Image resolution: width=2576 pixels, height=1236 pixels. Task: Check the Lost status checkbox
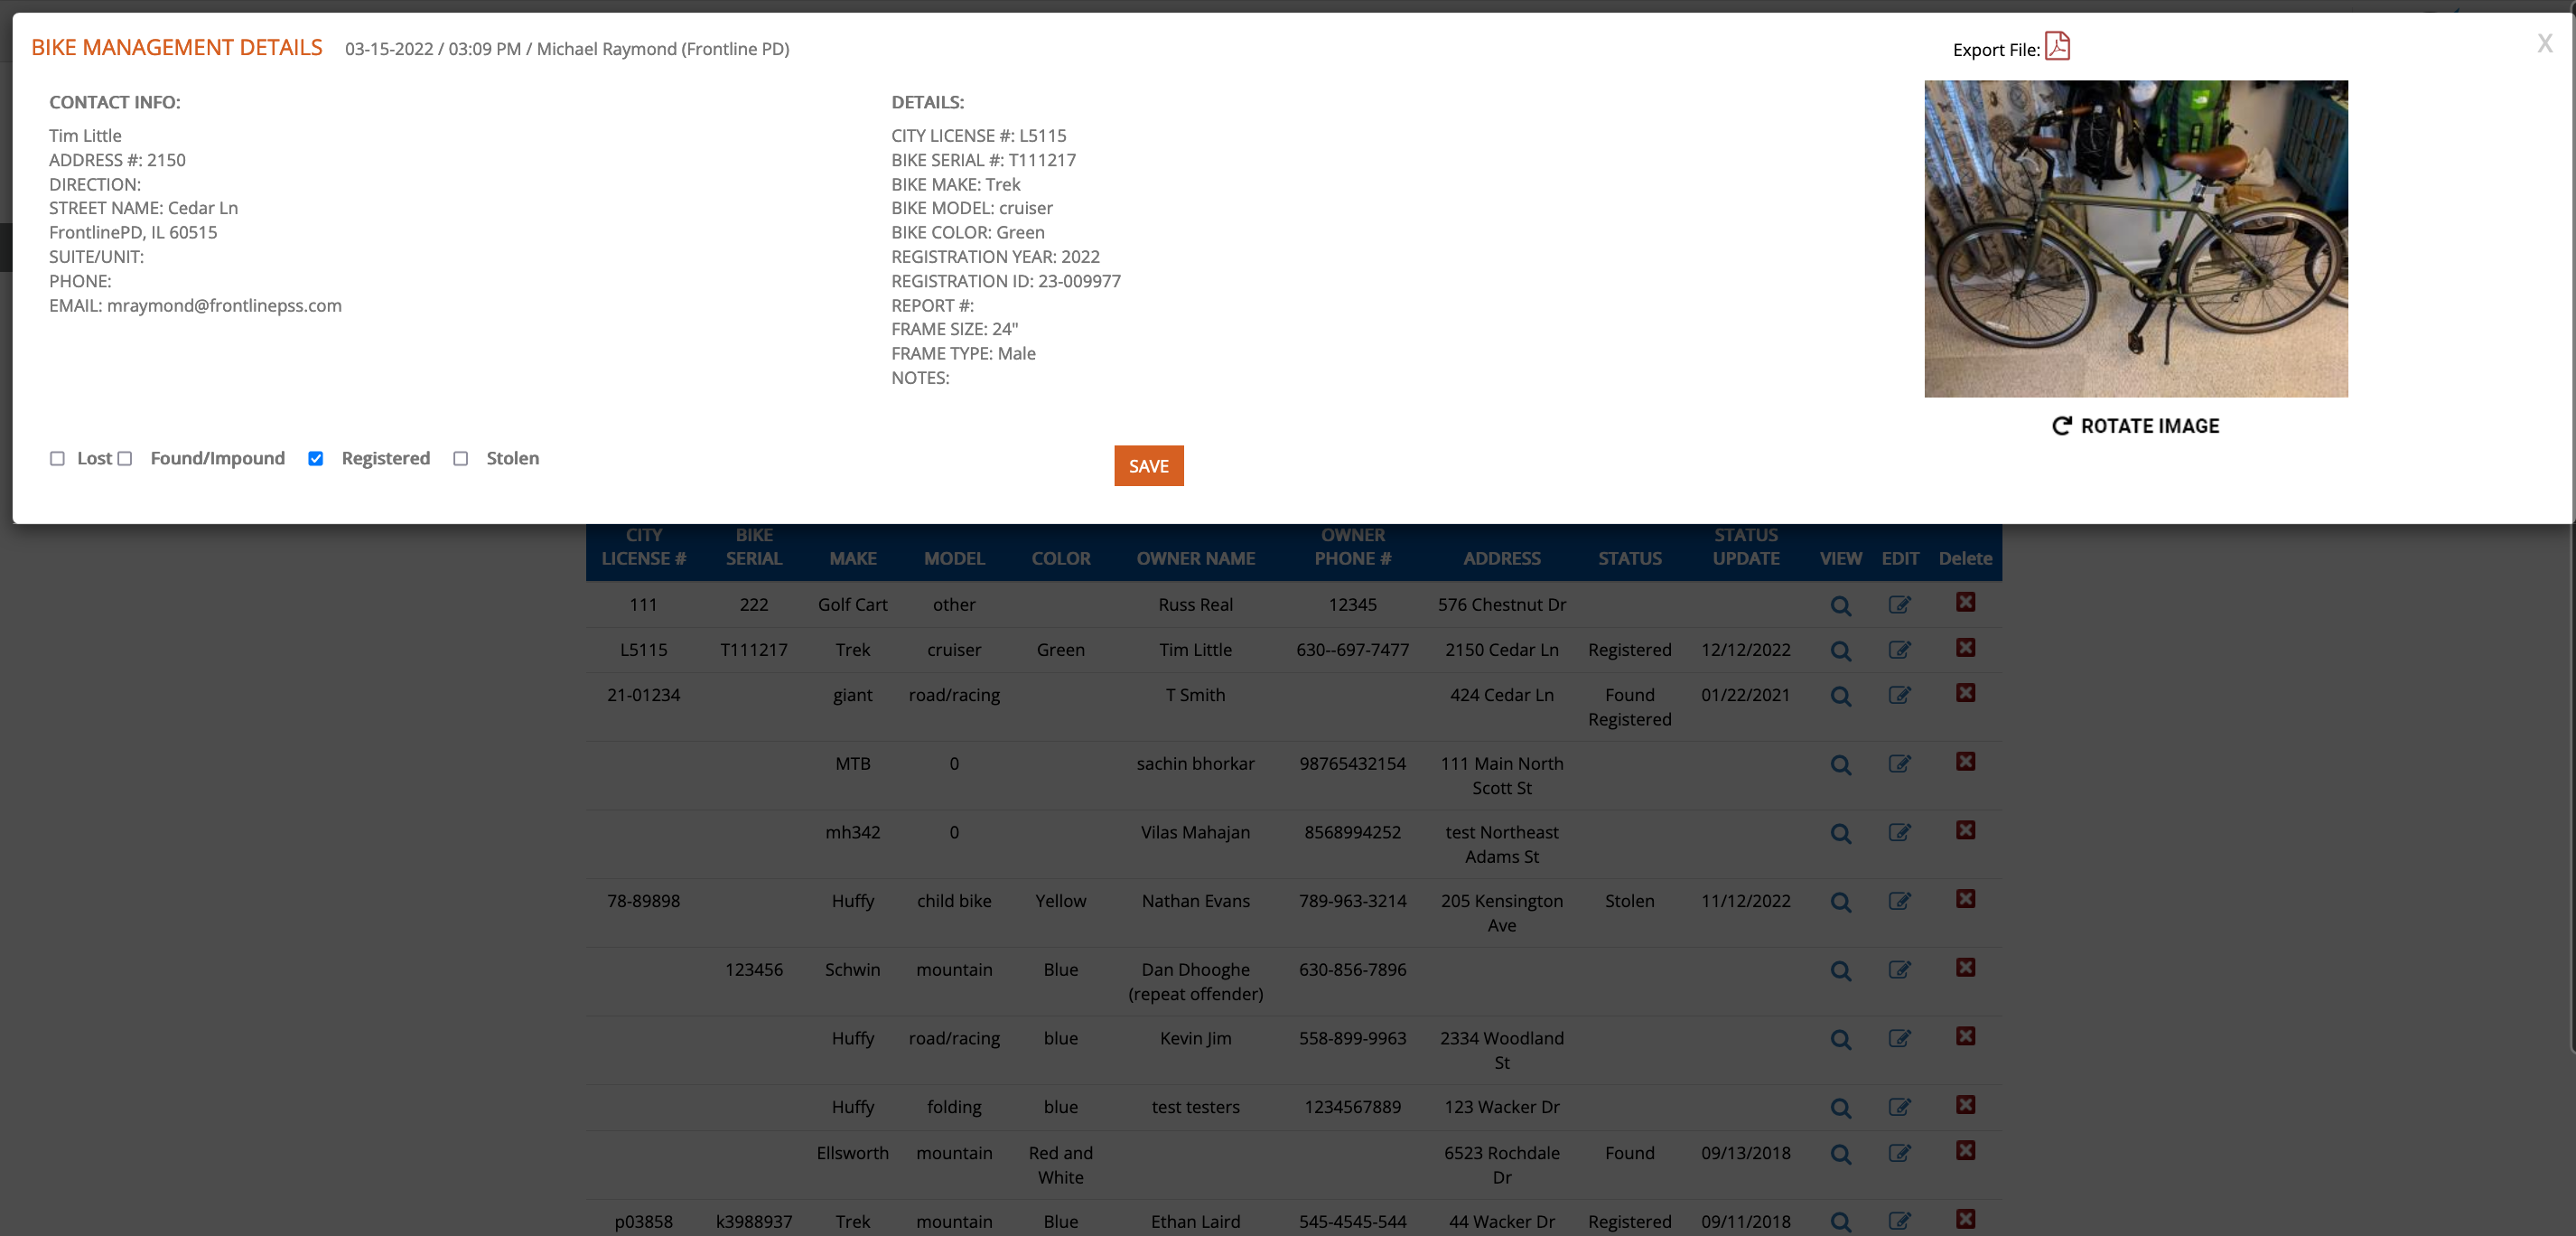coord(57,458)
